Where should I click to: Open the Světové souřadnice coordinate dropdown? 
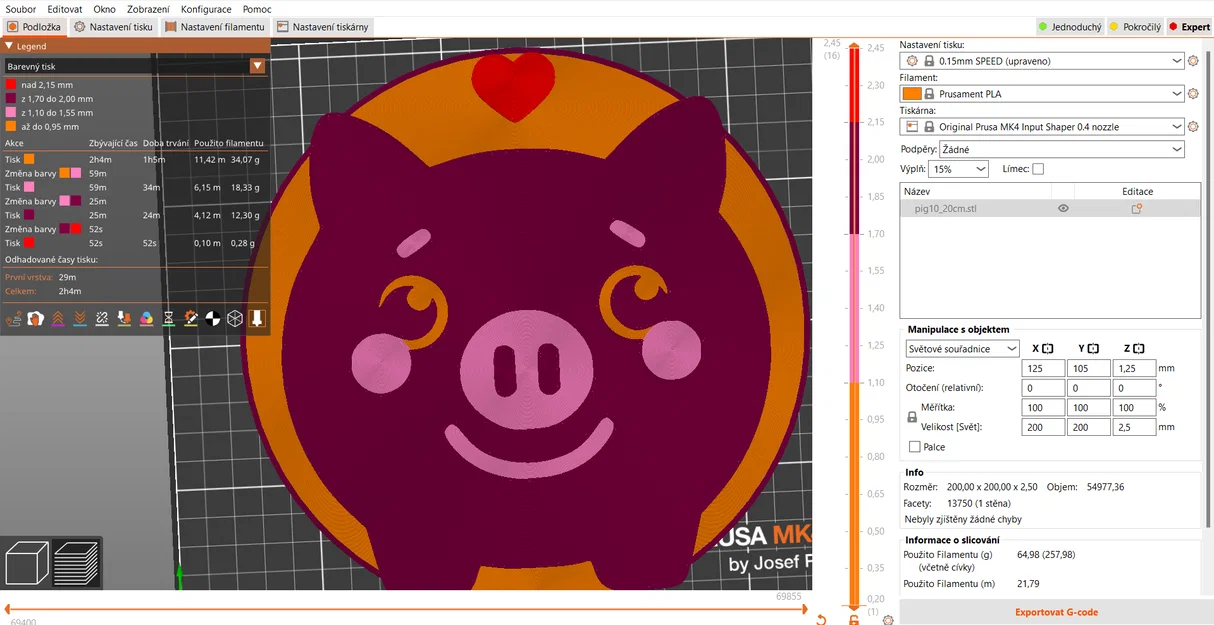pyautogui.click(x=962, y=349)
